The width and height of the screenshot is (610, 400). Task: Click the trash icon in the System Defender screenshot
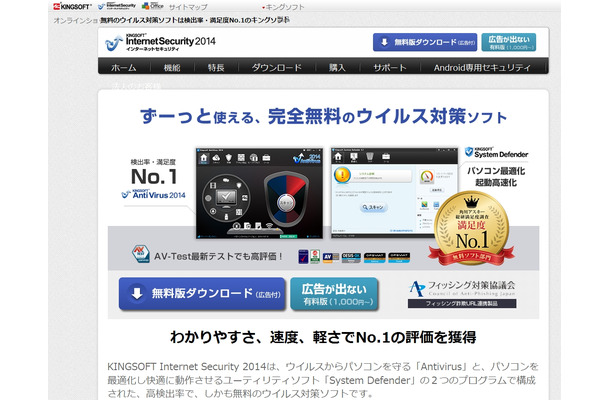tap(370, 156)
